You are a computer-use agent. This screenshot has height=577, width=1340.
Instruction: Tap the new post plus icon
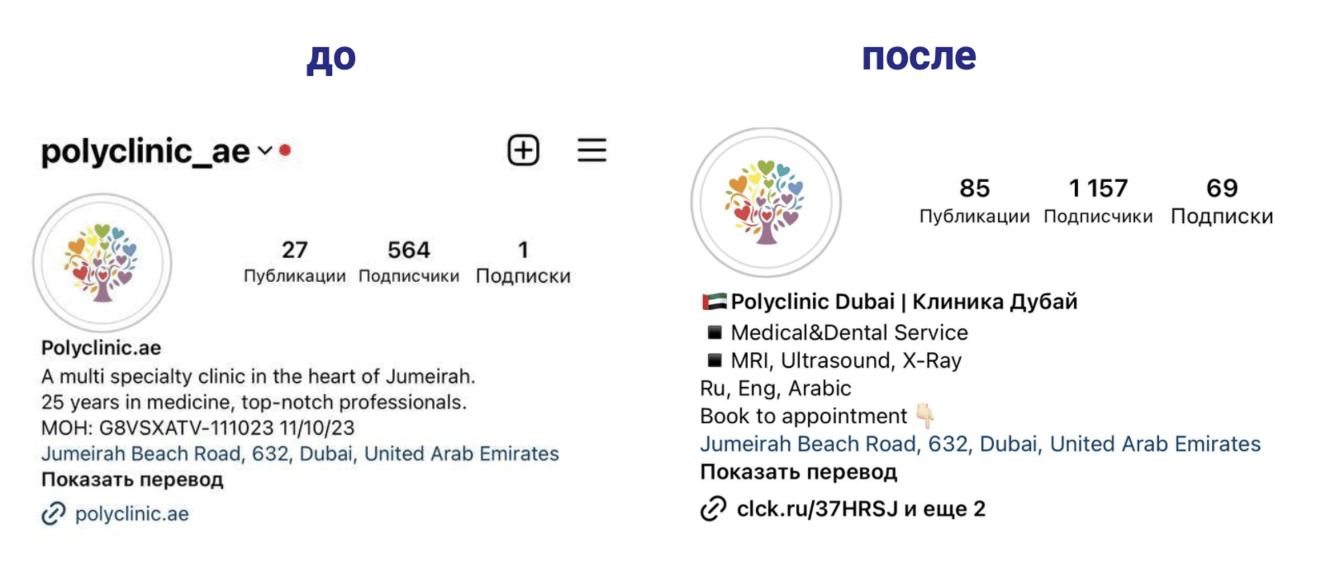(x=523, y=151)
